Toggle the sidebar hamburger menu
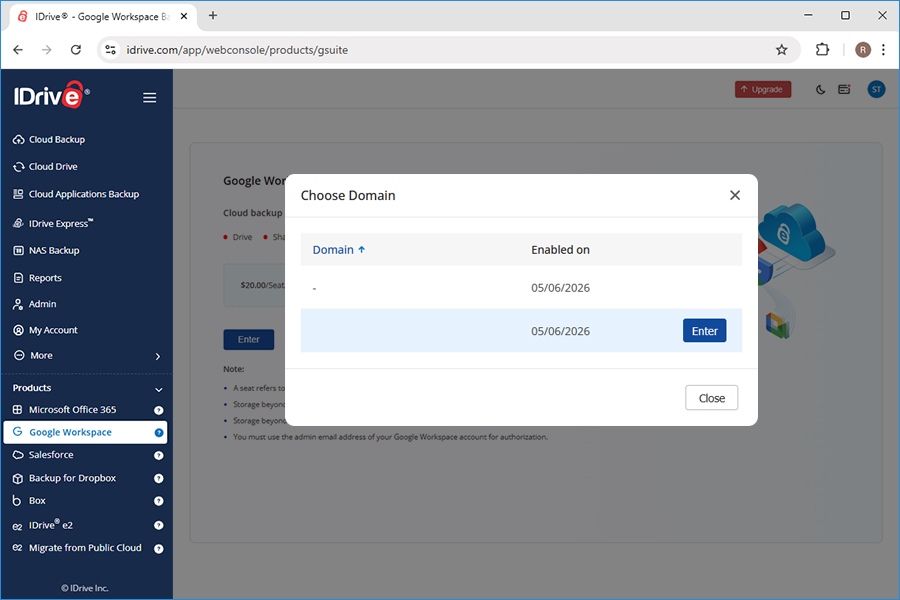The width and height of the screenshot is (900, 600). [x=150, y=98]
